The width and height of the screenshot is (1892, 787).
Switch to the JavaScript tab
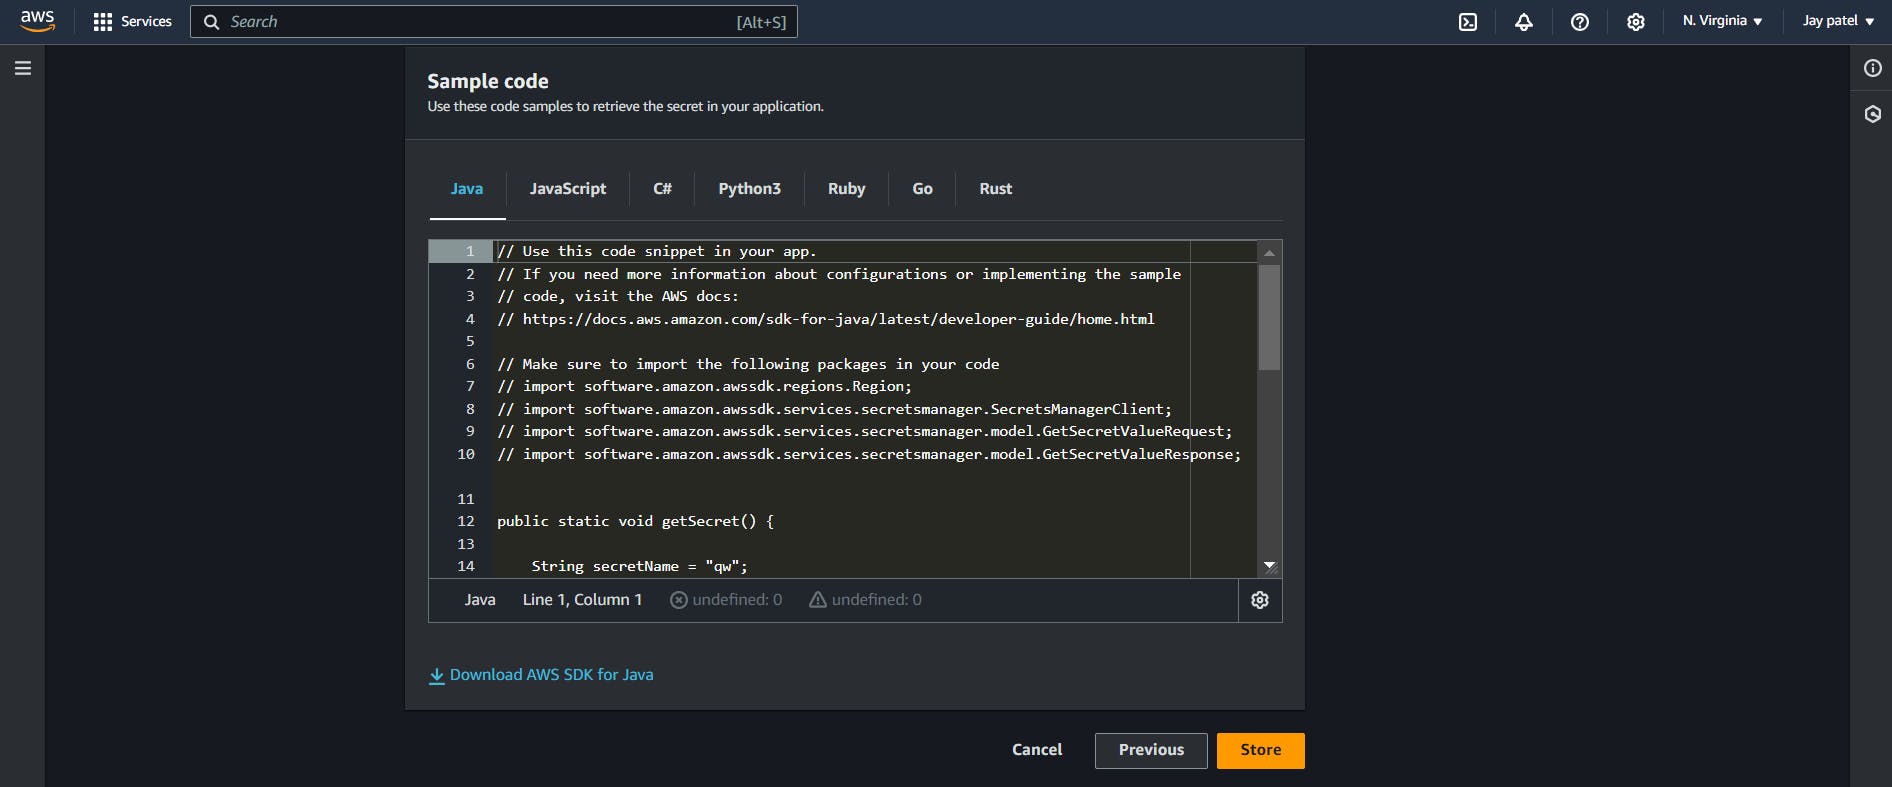pyautogui.click(x=568, y=189)
